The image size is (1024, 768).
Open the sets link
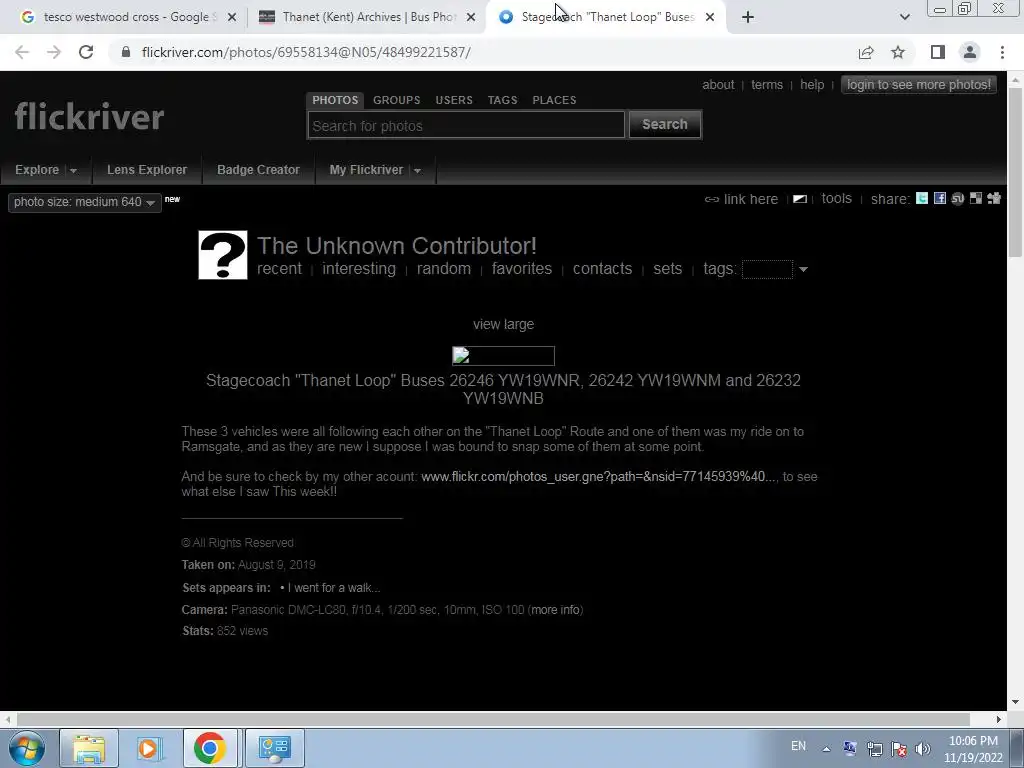click(x=667, y=269)
